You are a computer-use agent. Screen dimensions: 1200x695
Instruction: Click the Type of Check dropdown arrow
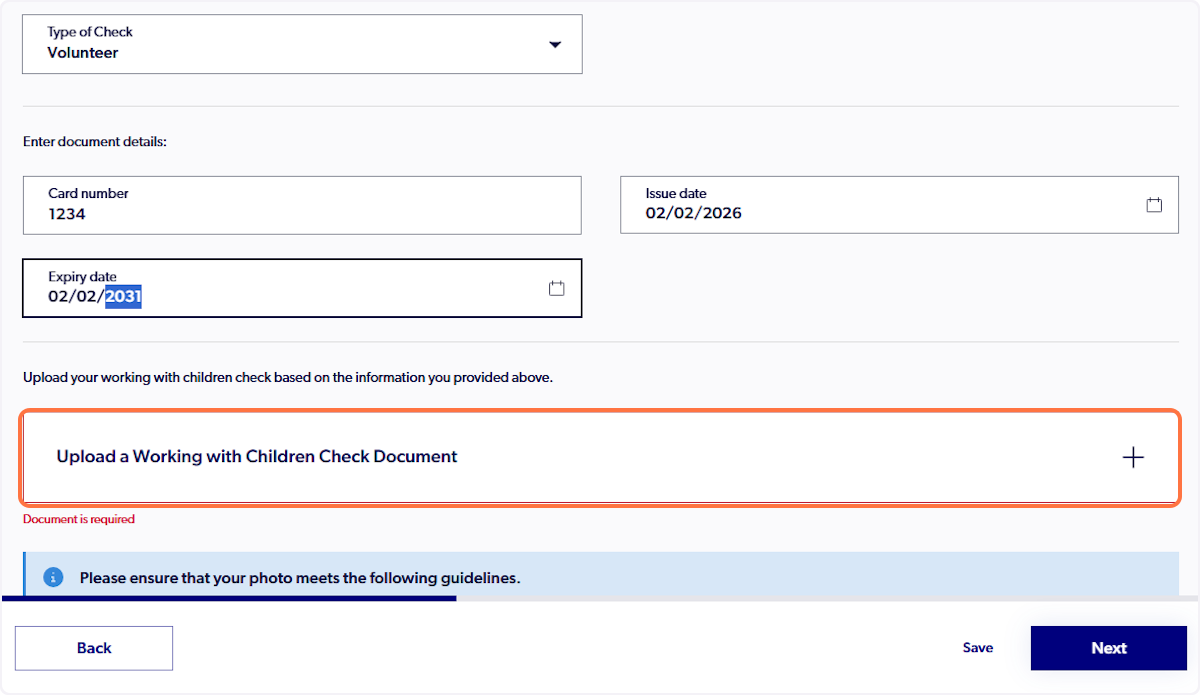[x=554, y=44]
